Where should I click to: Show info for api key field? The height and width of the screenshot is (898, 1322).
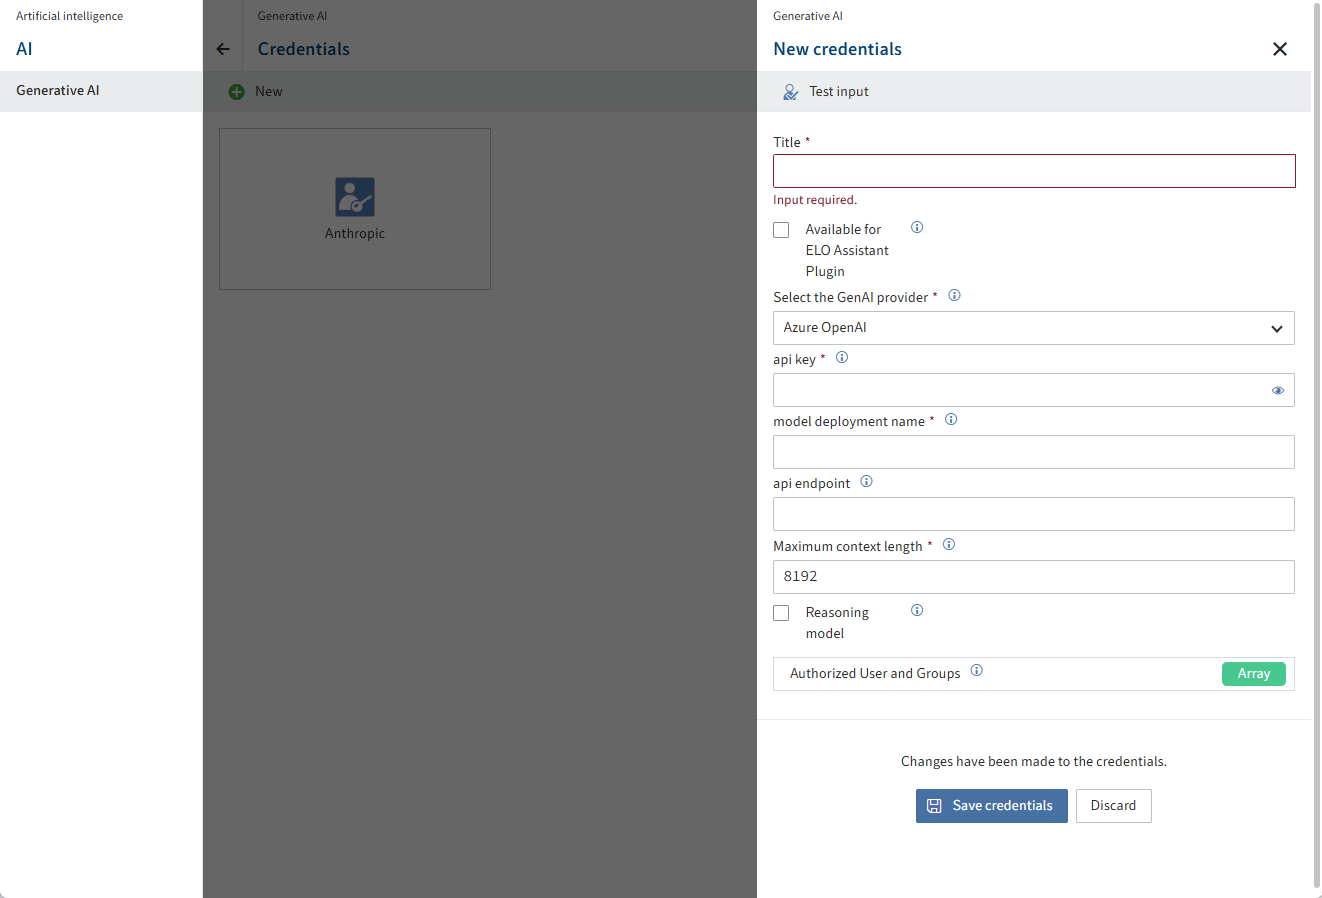pos(842,357)
